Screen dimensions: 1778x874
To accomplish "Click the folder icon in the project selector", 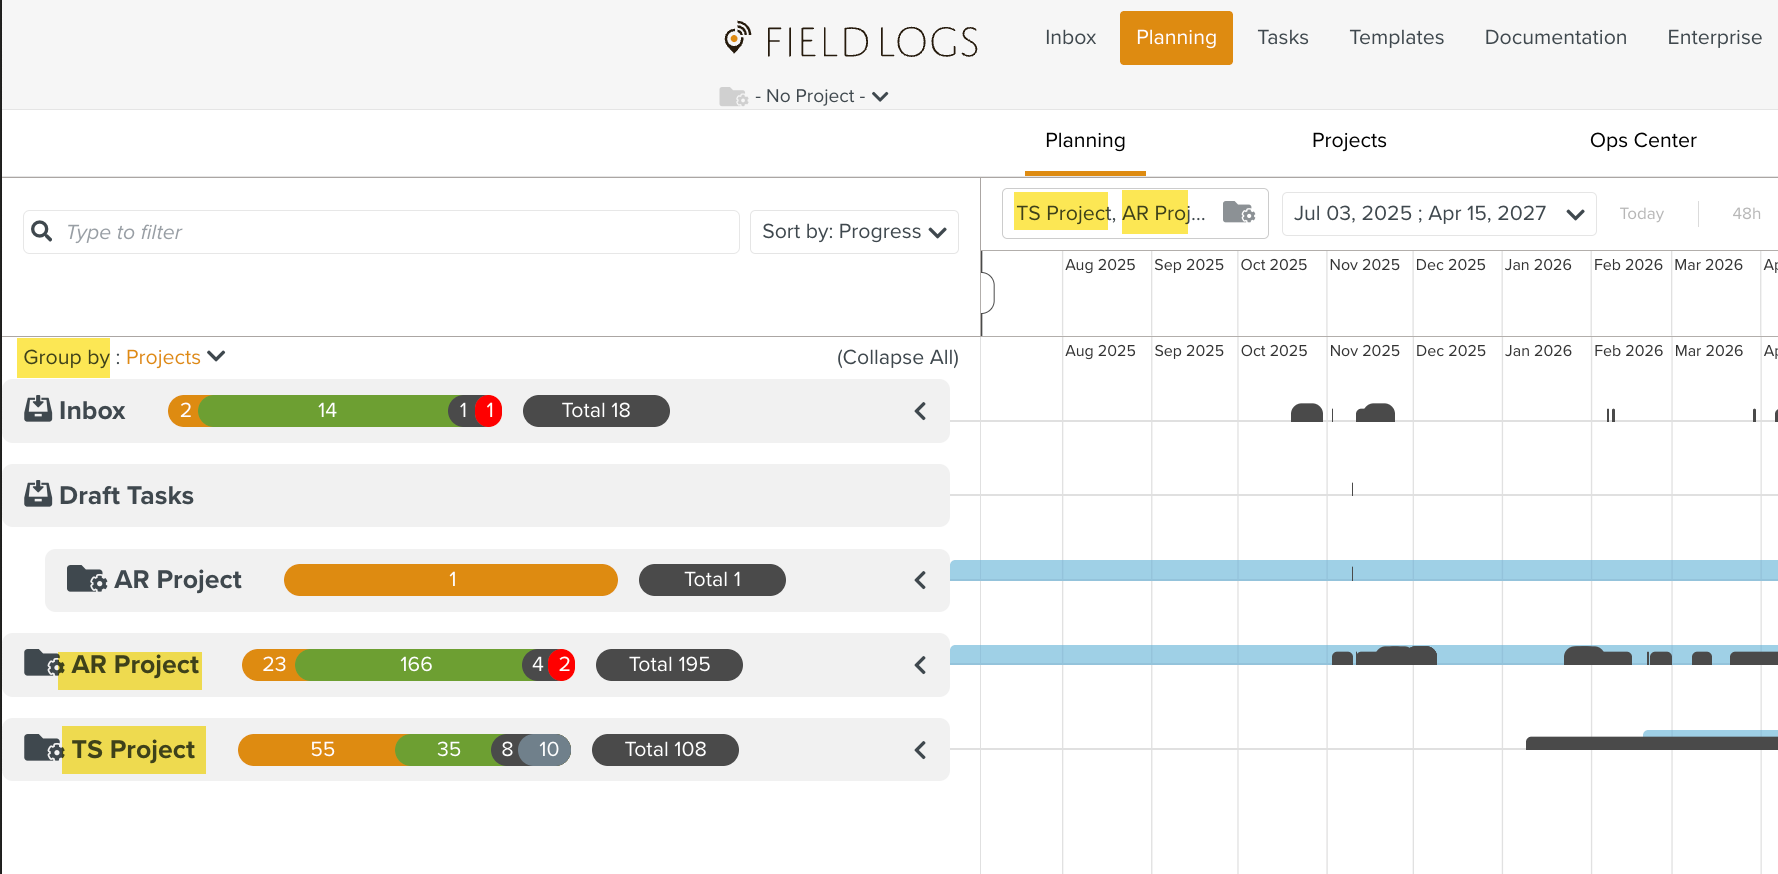I will 1239,212.
